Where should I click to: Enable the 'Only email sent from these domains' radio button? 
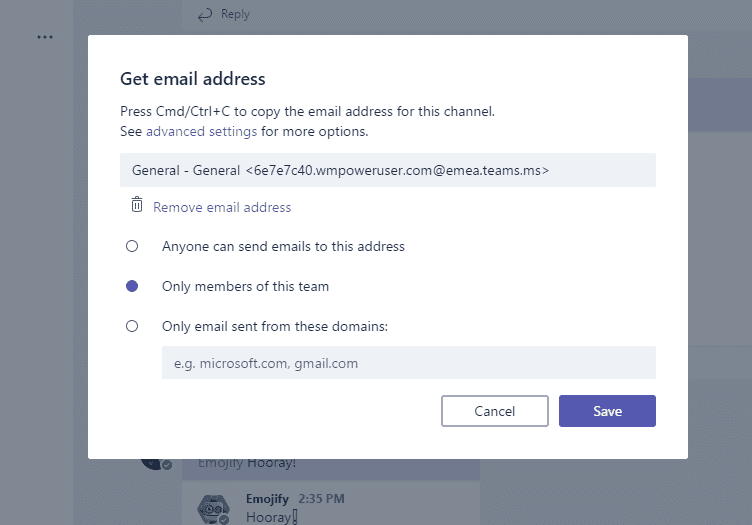tap(132, 326)
